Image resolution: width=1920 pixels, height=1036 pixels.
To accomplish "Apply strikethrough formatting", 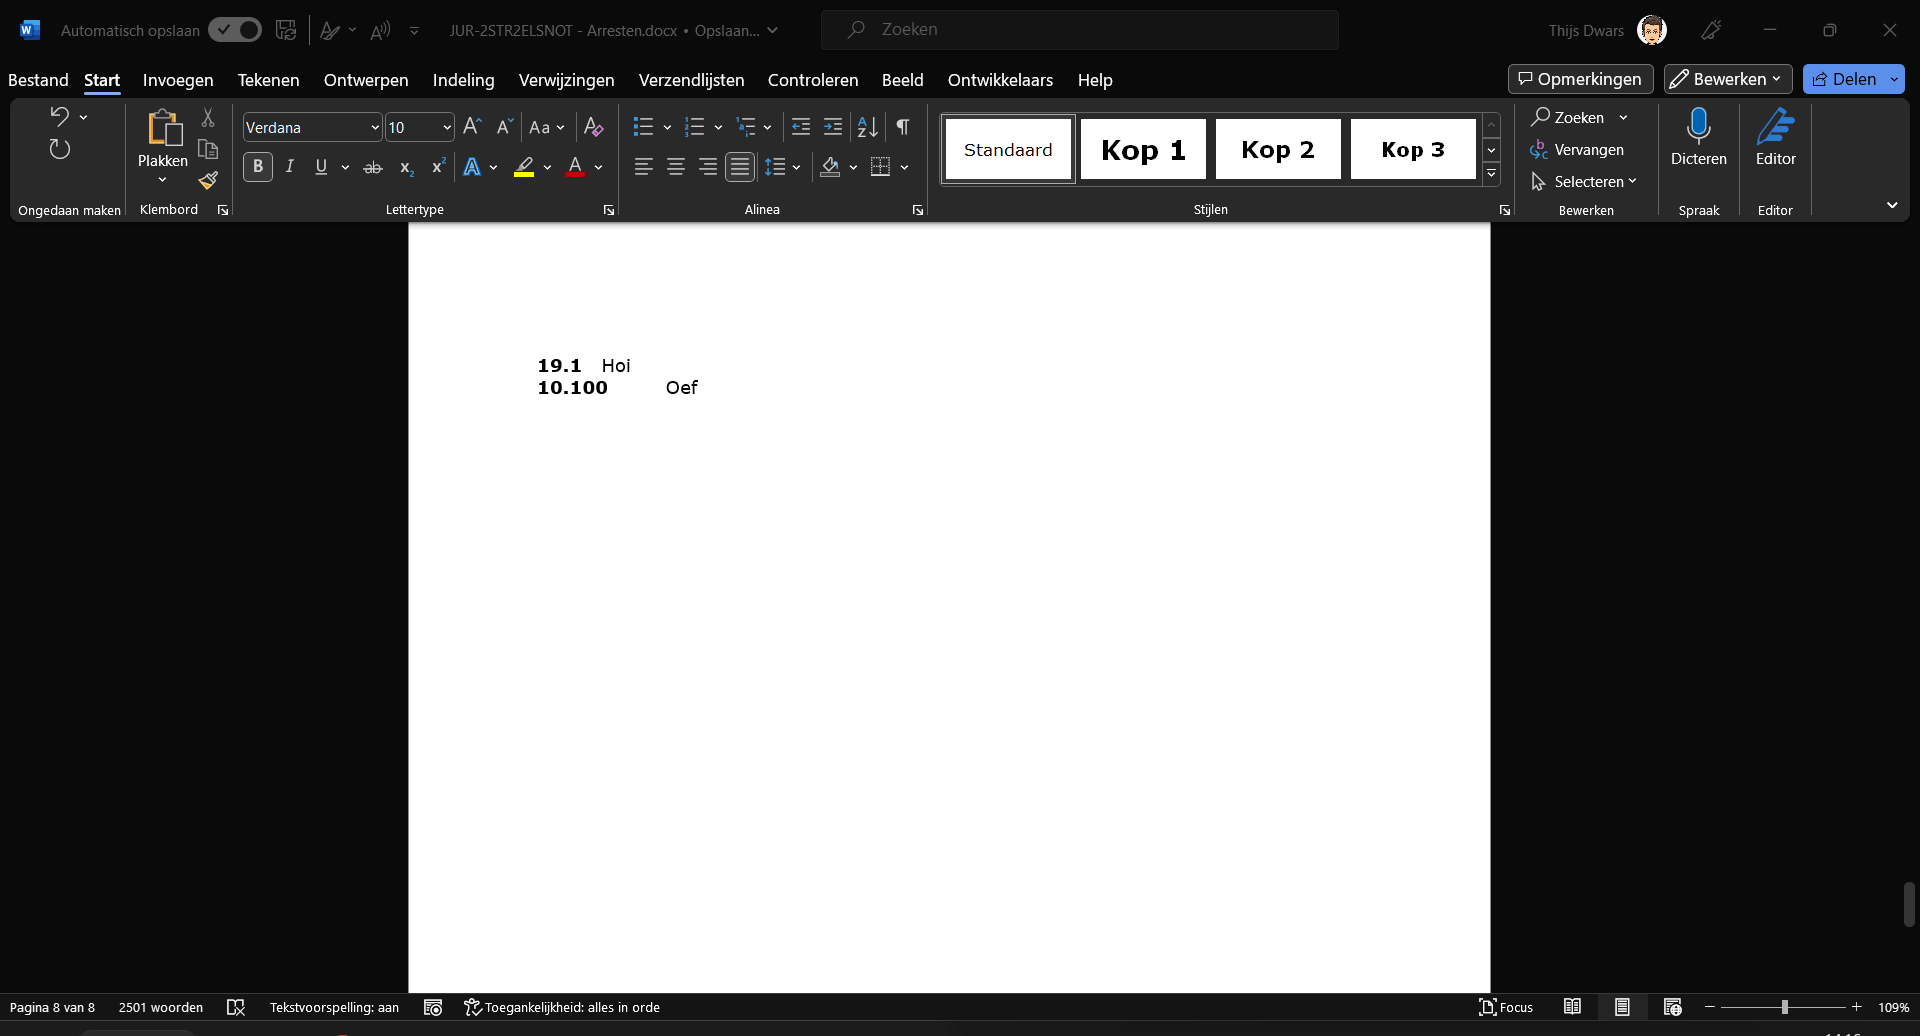I will point(373,167).
